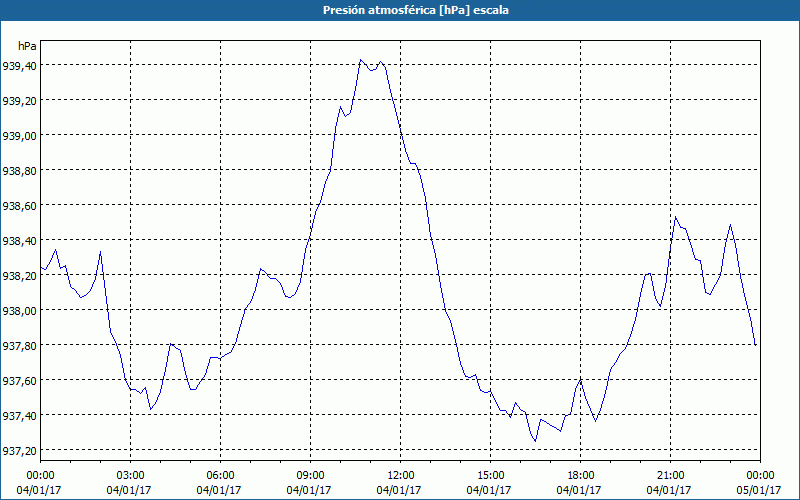Select the 06:00 time label
The width and height of the screenshot is (800, 500).
220,476
